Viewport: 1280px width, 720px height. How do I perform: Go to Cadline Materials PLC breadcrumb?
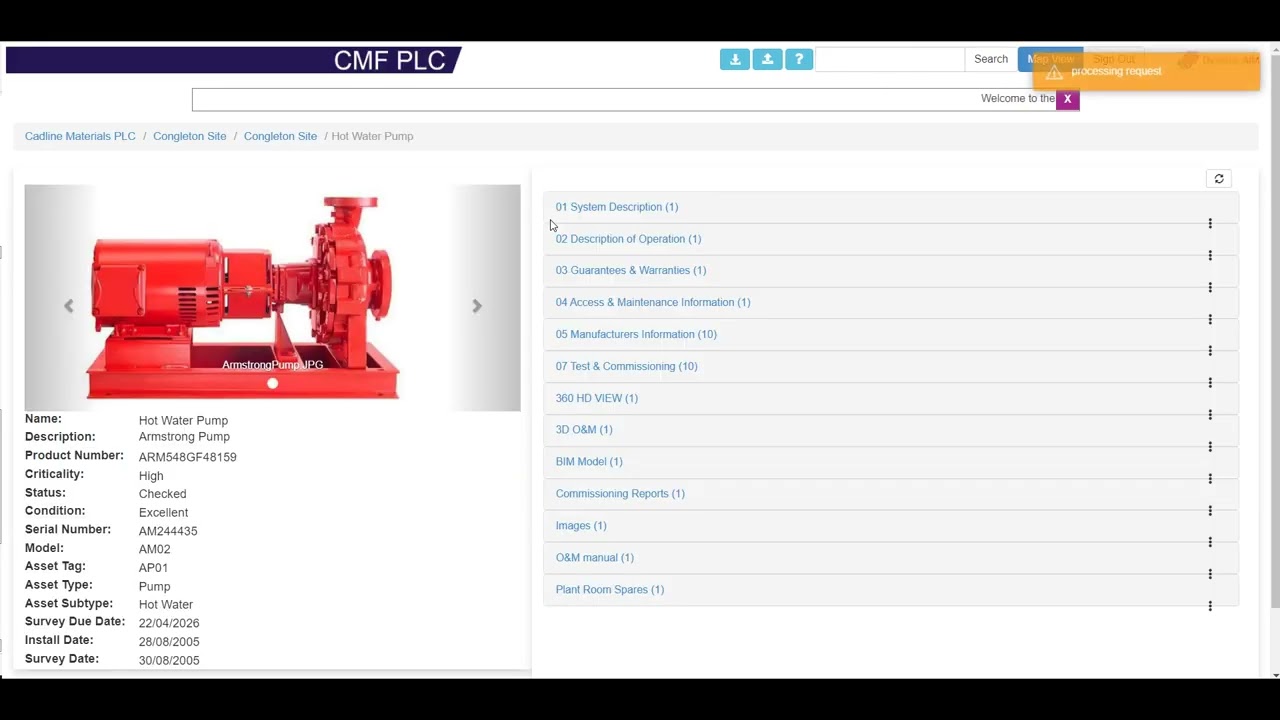pos(80,136)
